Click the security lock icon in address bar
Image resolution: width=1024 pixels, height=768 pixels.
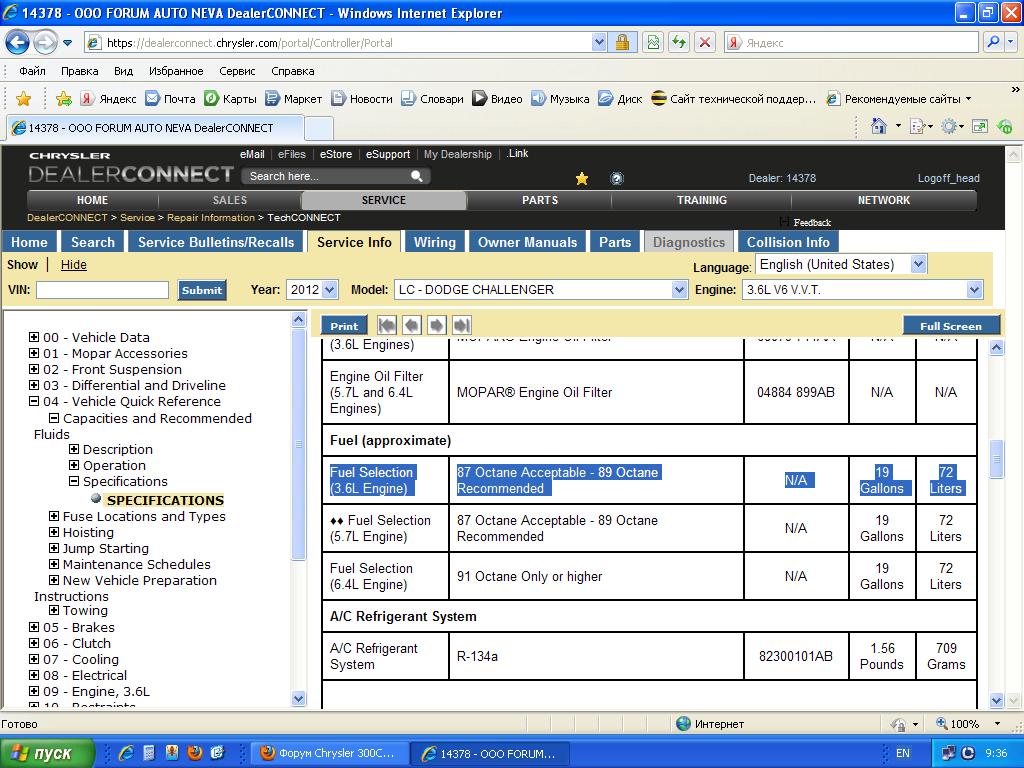(622, 43)
